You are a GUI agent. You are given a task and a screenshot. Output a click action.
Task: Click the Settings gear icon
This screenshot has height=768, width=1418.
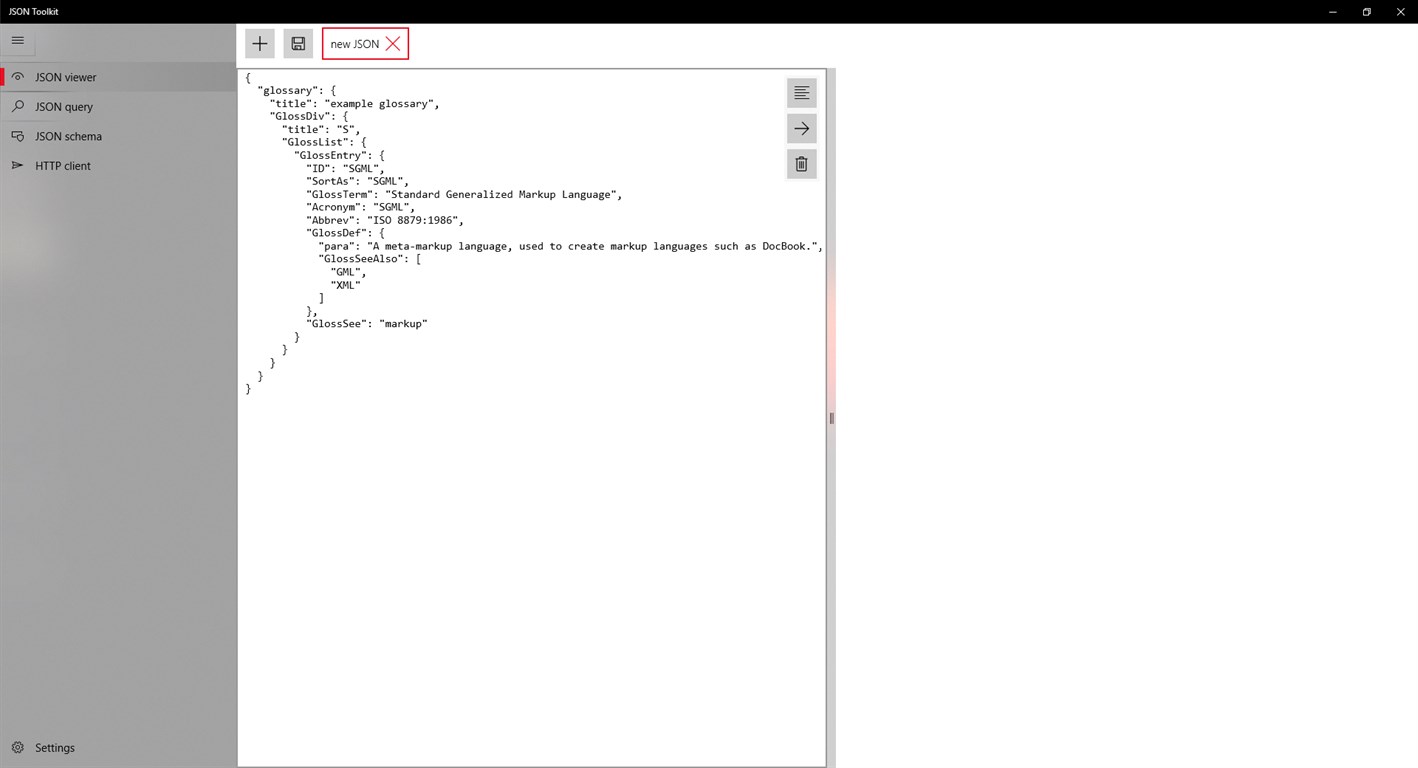click(17, 747)
